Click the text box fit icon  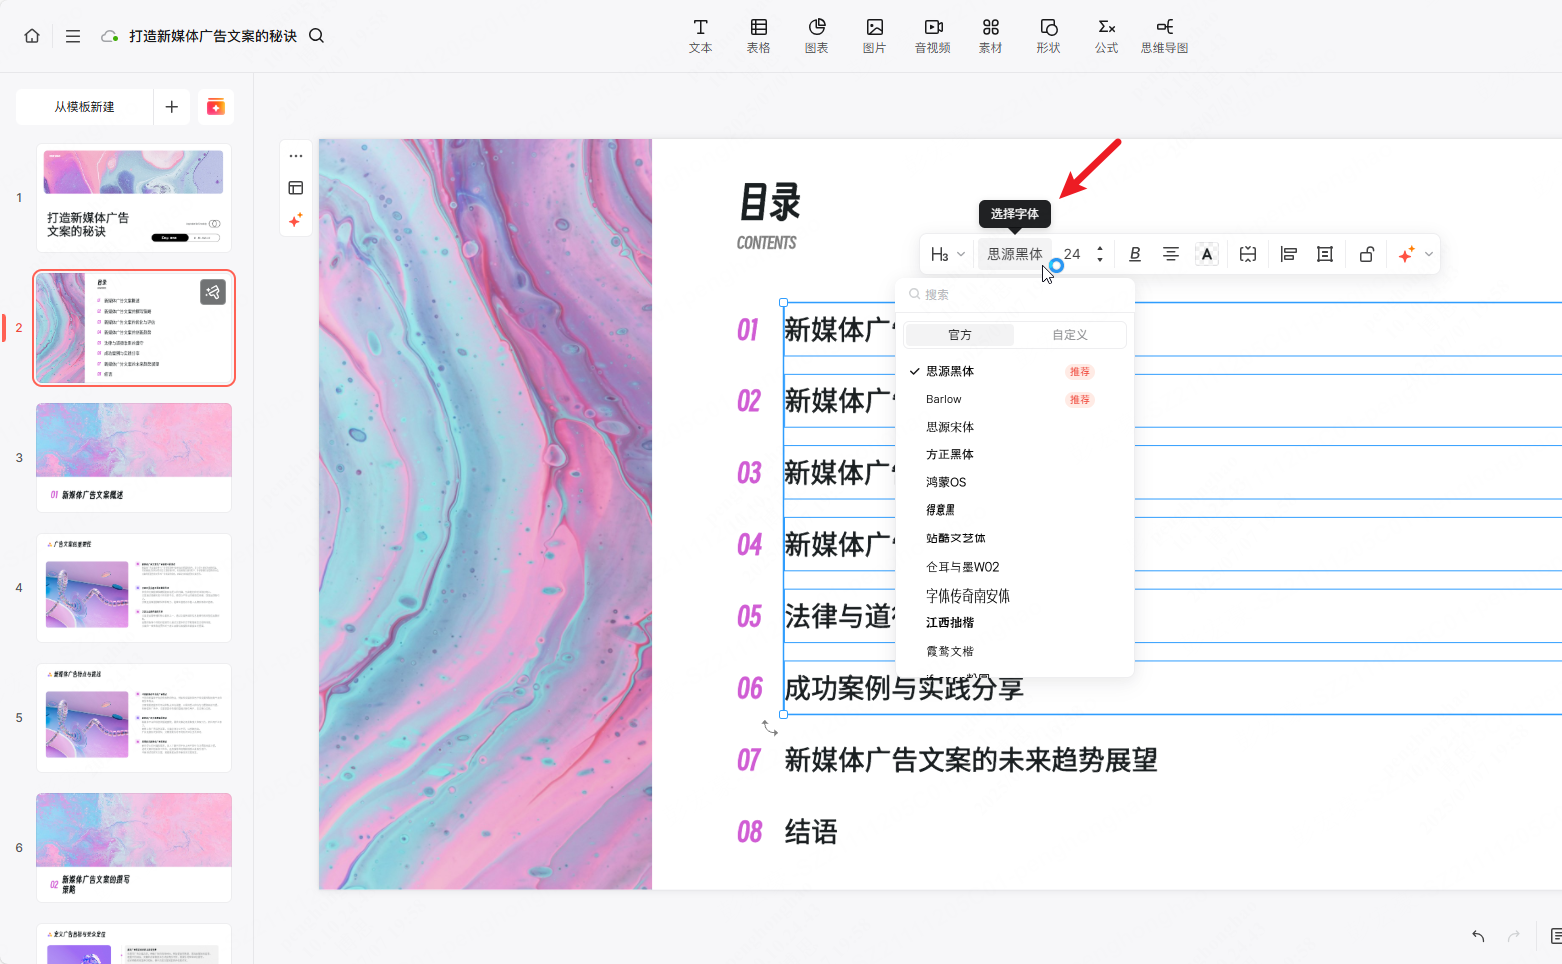click(x=1248, y=255)
